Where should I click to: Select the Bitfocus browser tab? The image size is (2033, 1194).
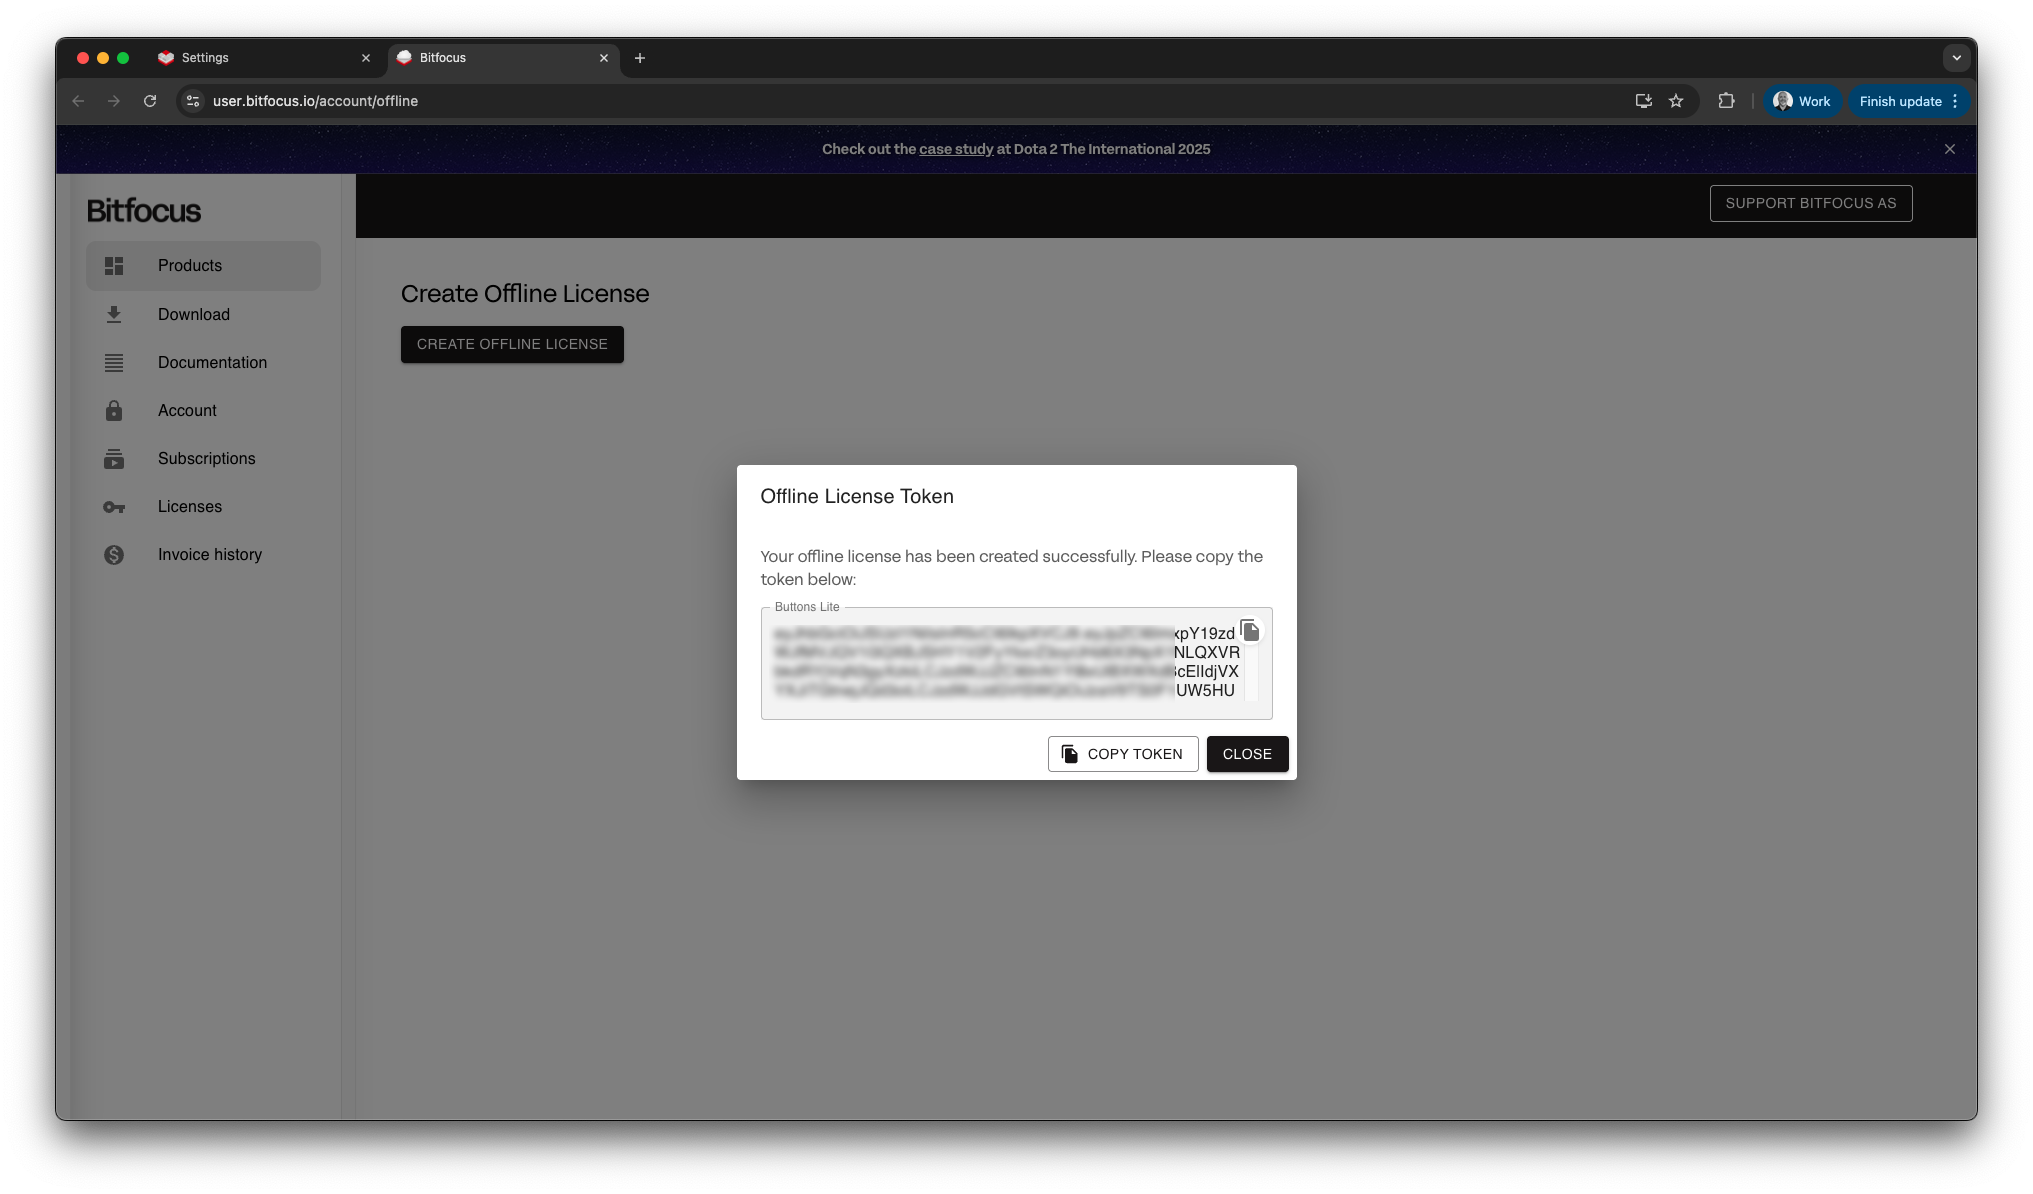(x=503, y=58)
